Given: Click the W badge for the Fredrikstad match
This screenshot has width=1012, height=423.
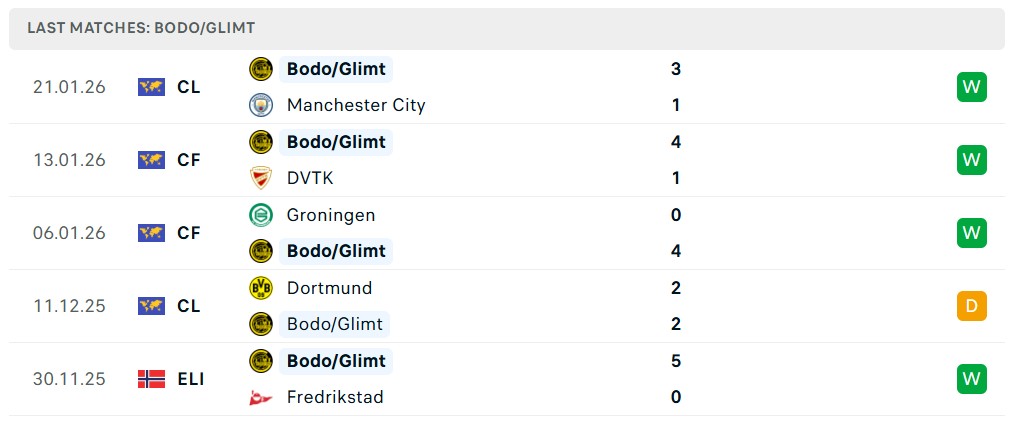Looking at the screenshot, I should pyautogui.click(x=971, y=379).
